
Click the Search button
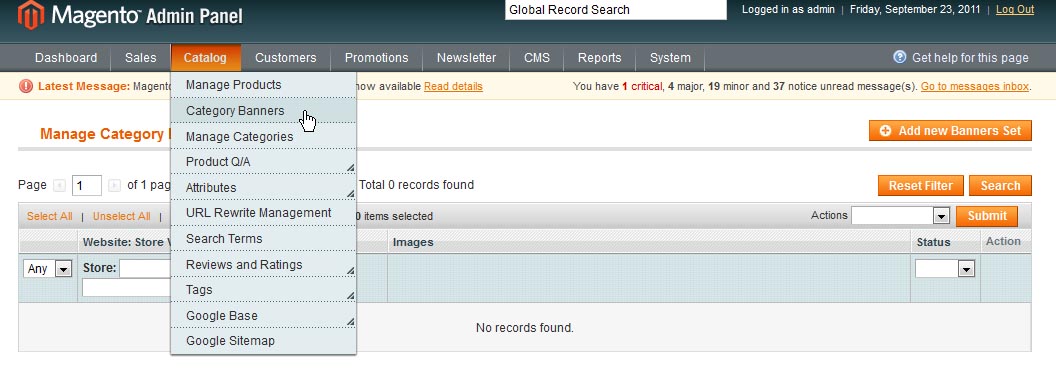point(1000,186)
